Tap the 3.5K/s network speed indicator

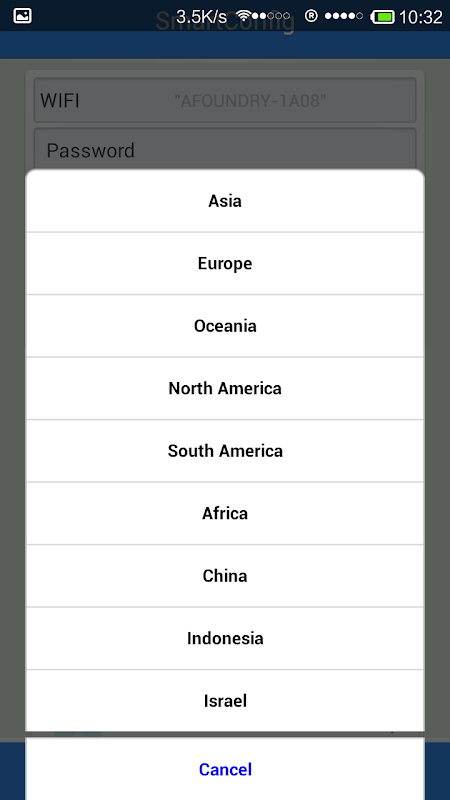tap(202, 16)
